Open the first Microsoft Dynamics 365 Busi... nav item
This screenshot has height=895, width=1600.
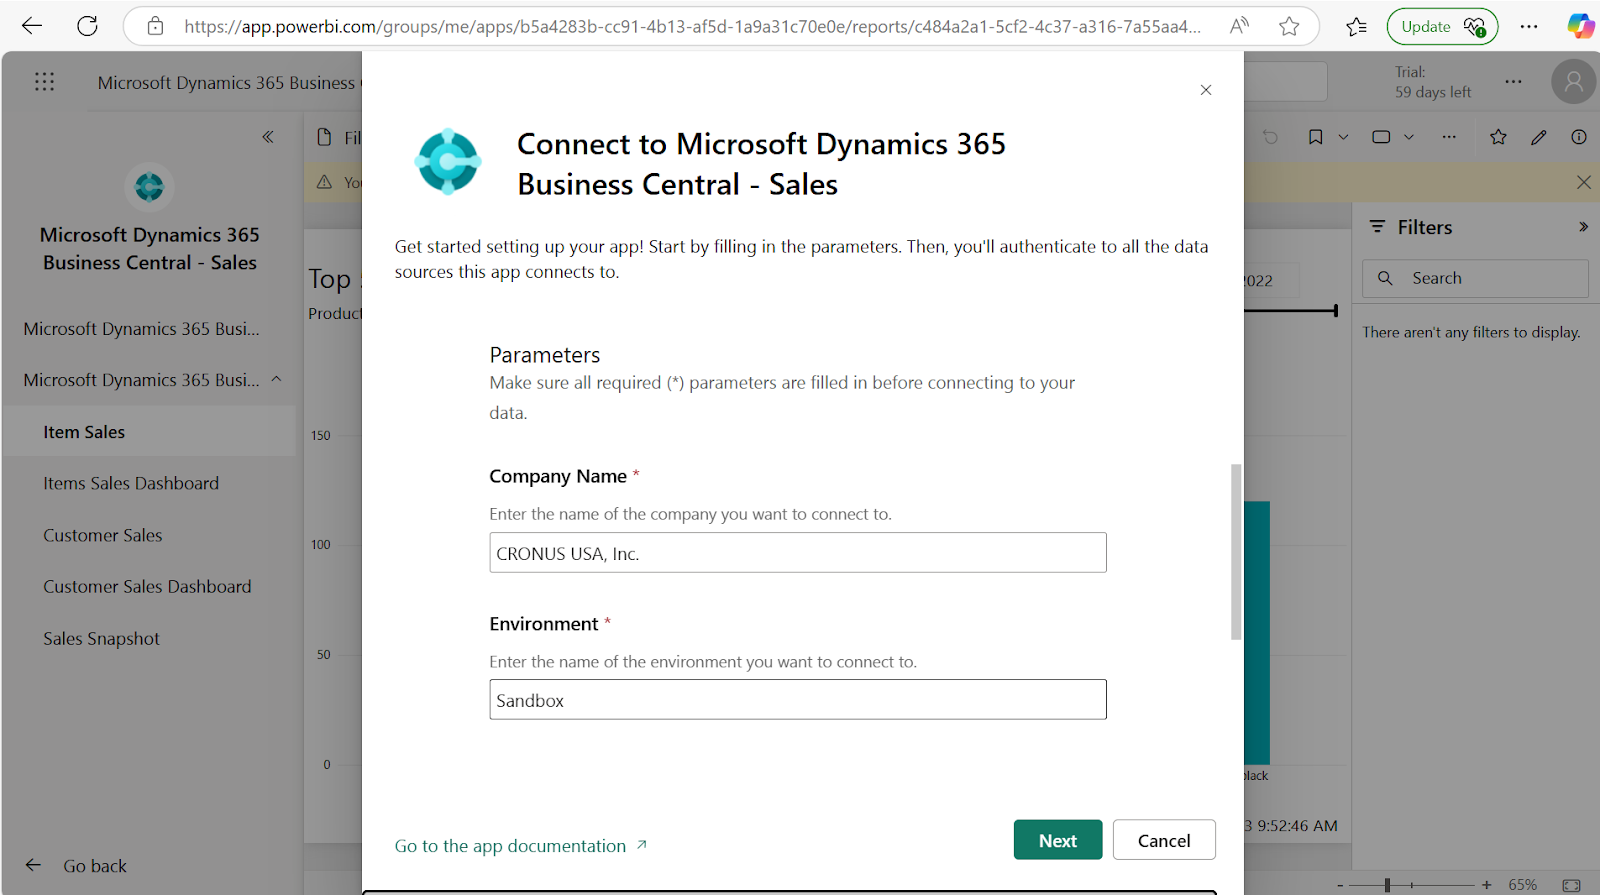pos(141,329)
